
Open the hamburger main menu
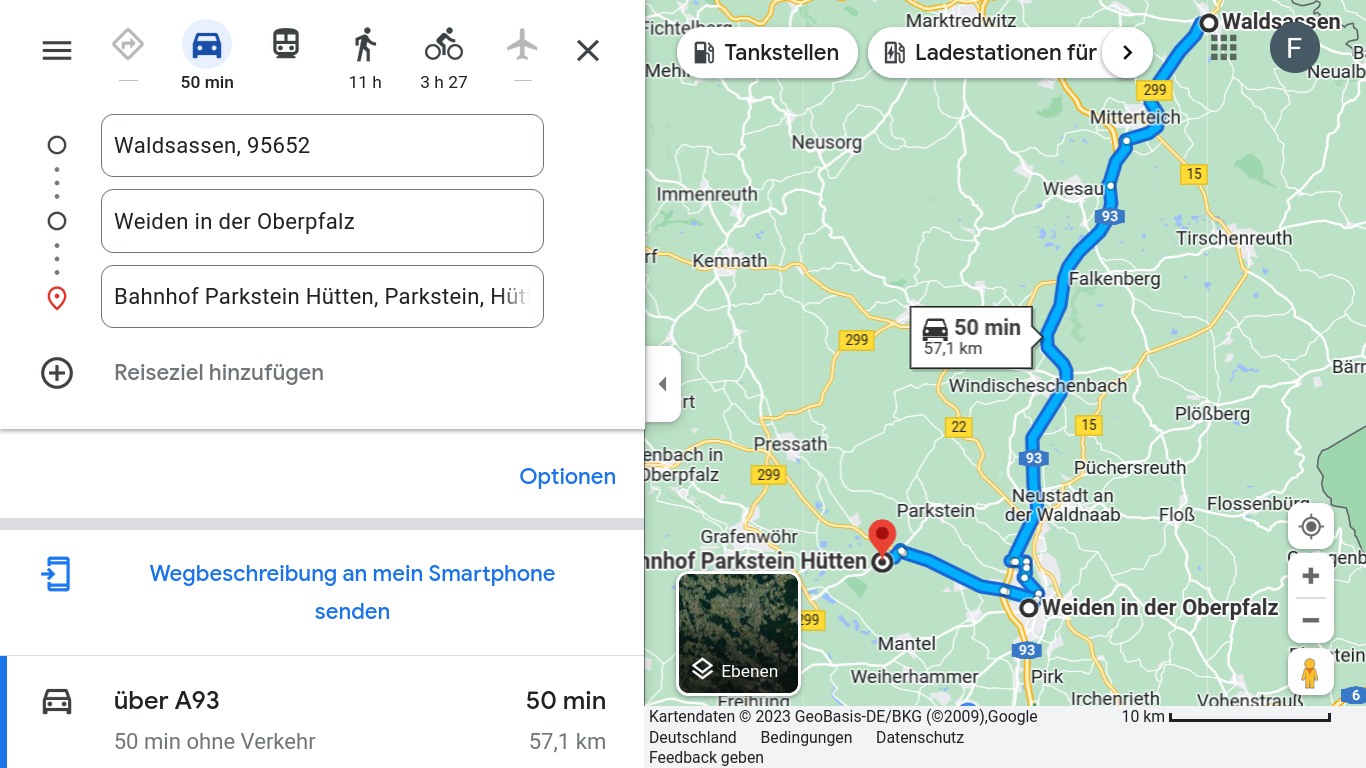tap(57, 50)
